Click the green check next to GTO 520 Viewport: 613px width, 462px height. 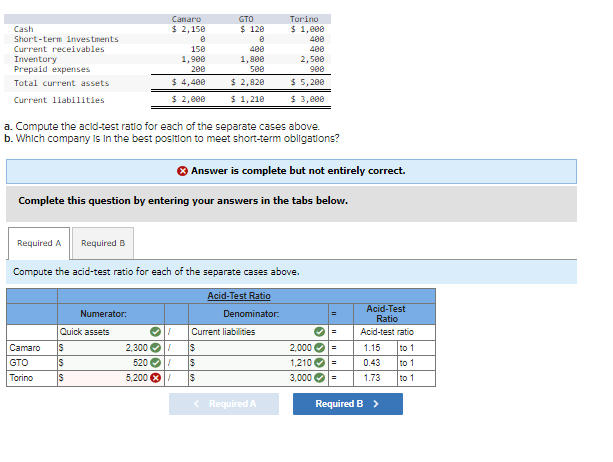click(x=156, y=363)
